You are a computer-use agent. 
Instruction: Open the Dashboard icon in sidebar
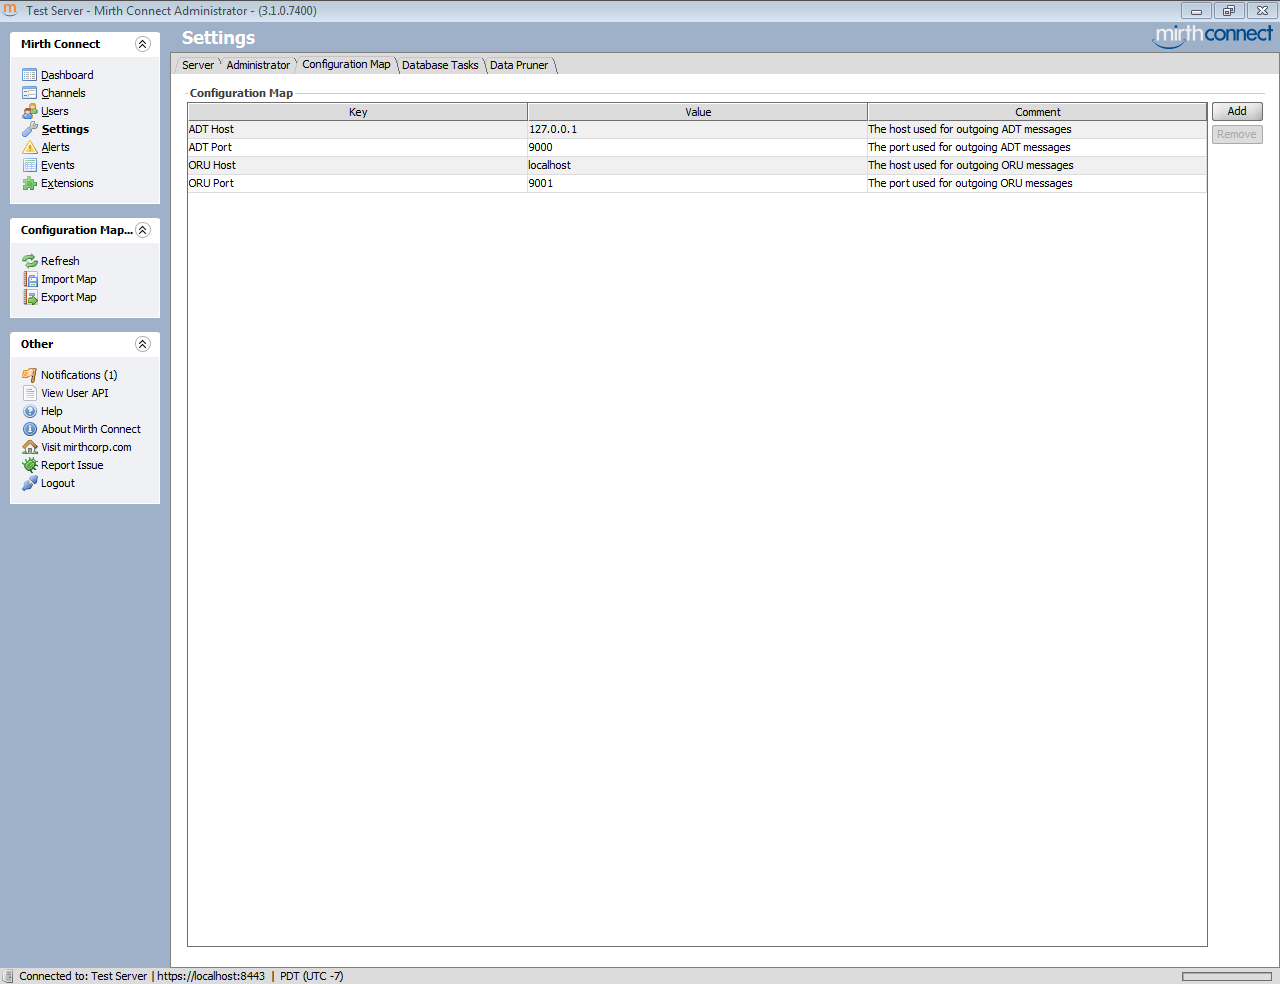click(x=30, y=75)
